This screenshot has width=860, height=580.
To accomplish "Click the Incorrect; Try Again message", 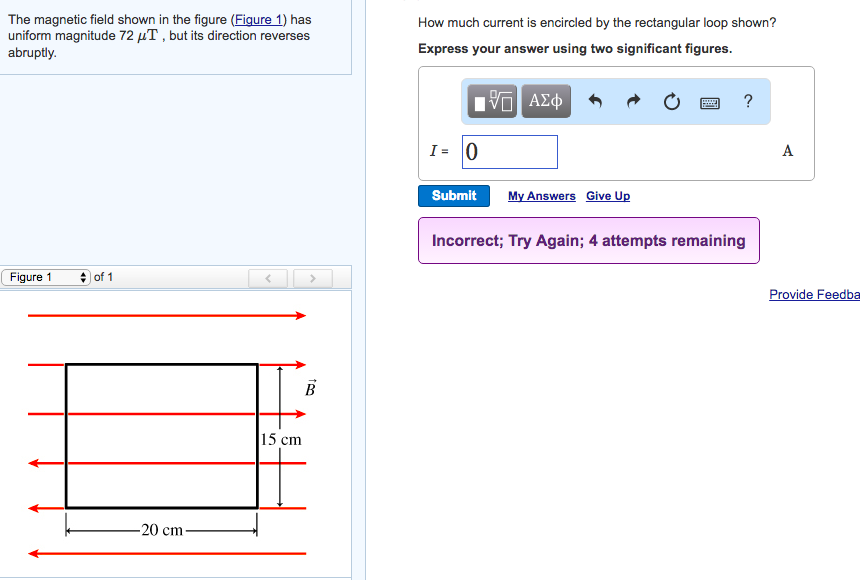I will click(589, 241).
